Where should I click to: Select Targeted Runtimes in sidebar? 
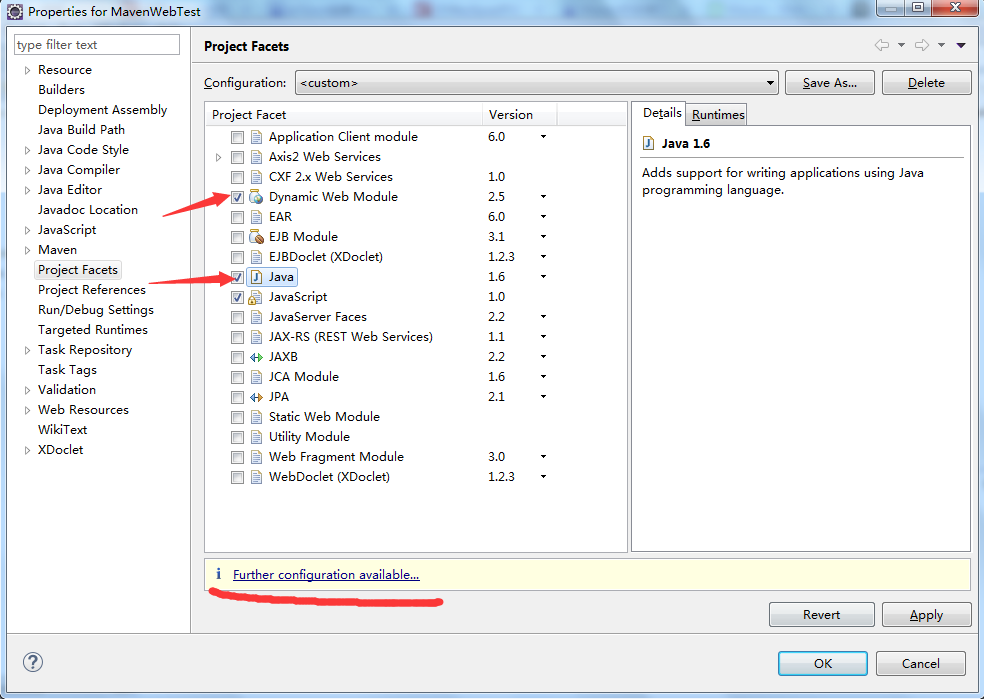(x=92, y=330)
